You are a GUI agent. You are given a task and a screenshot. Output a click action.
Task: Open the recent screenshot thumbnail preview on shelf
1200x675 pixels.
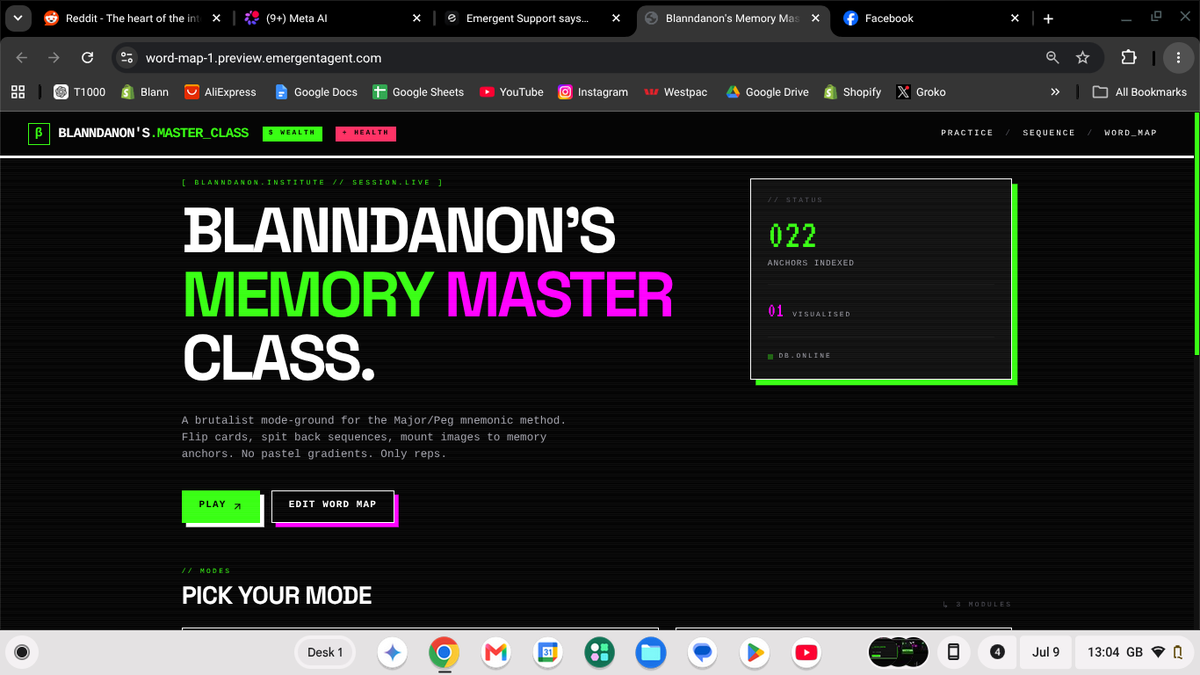[899, 652]
